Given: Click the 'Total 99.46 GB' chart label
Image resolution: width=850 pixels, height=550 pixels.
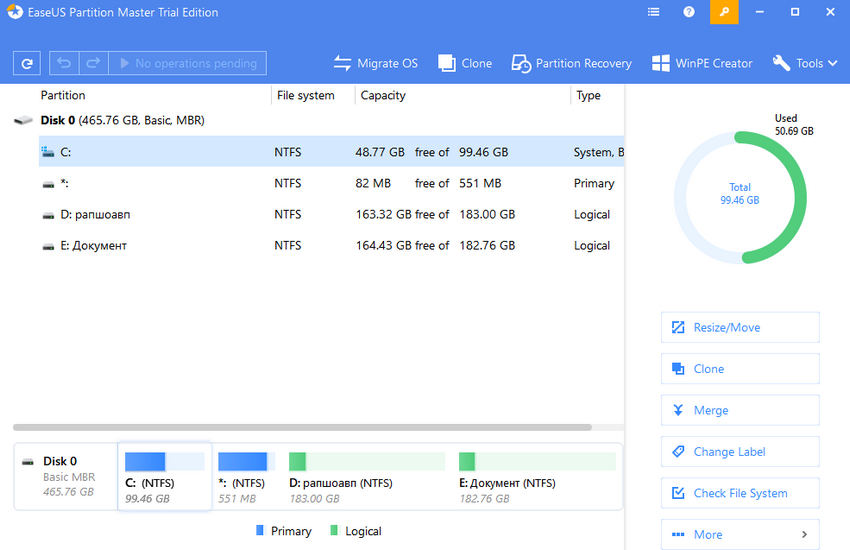Looking at the screenshot, I should (740, 193).
